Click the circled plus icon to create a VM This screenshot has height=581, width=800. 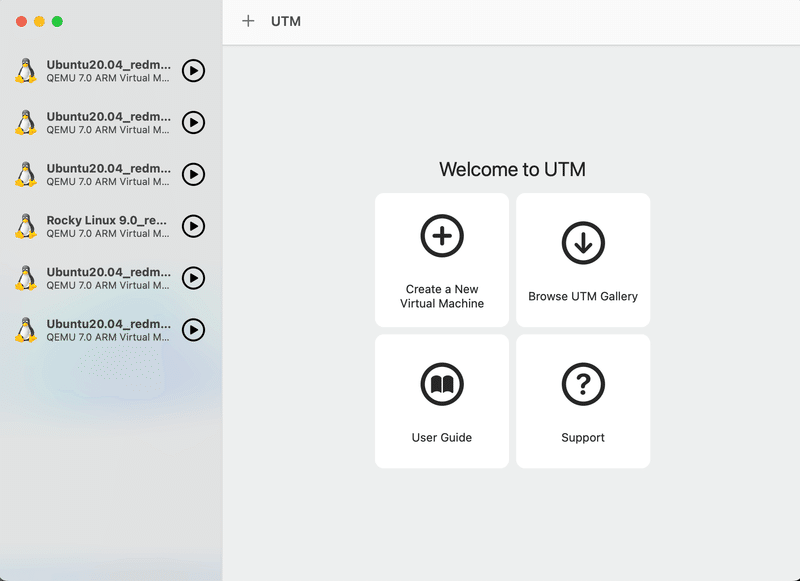point(442,236)
